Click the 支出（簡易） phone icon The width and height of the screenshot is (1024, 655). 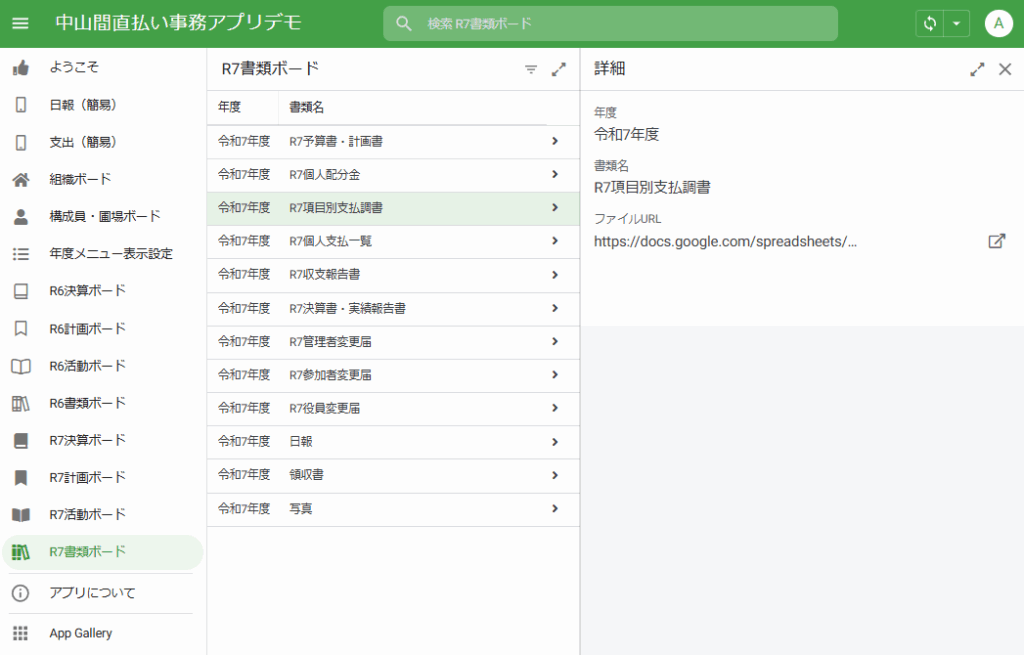[x=21, y=142]
